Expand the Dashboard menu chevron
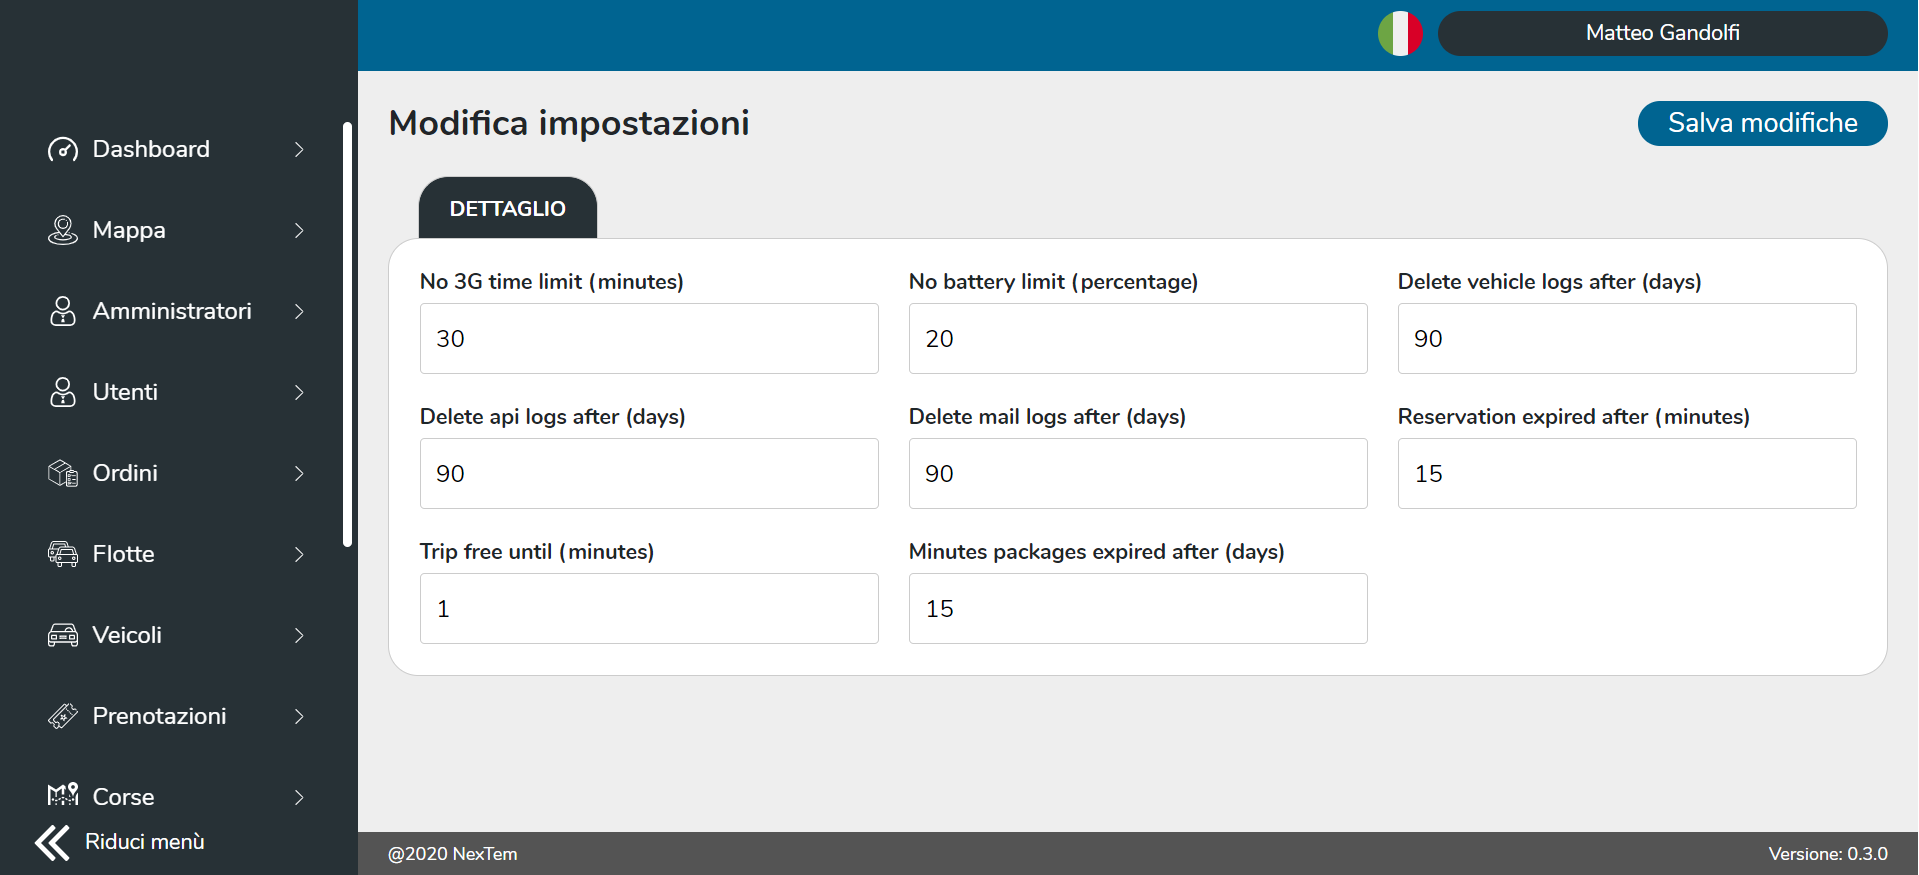 click(299, 150)
